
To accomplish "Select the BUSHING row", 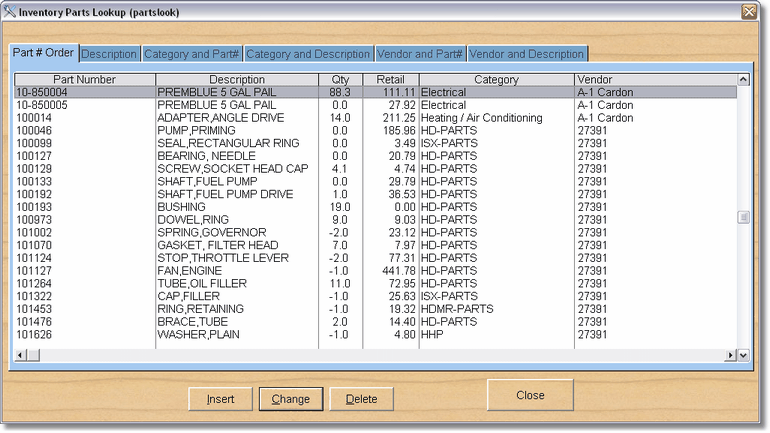I will coord(376,207).
